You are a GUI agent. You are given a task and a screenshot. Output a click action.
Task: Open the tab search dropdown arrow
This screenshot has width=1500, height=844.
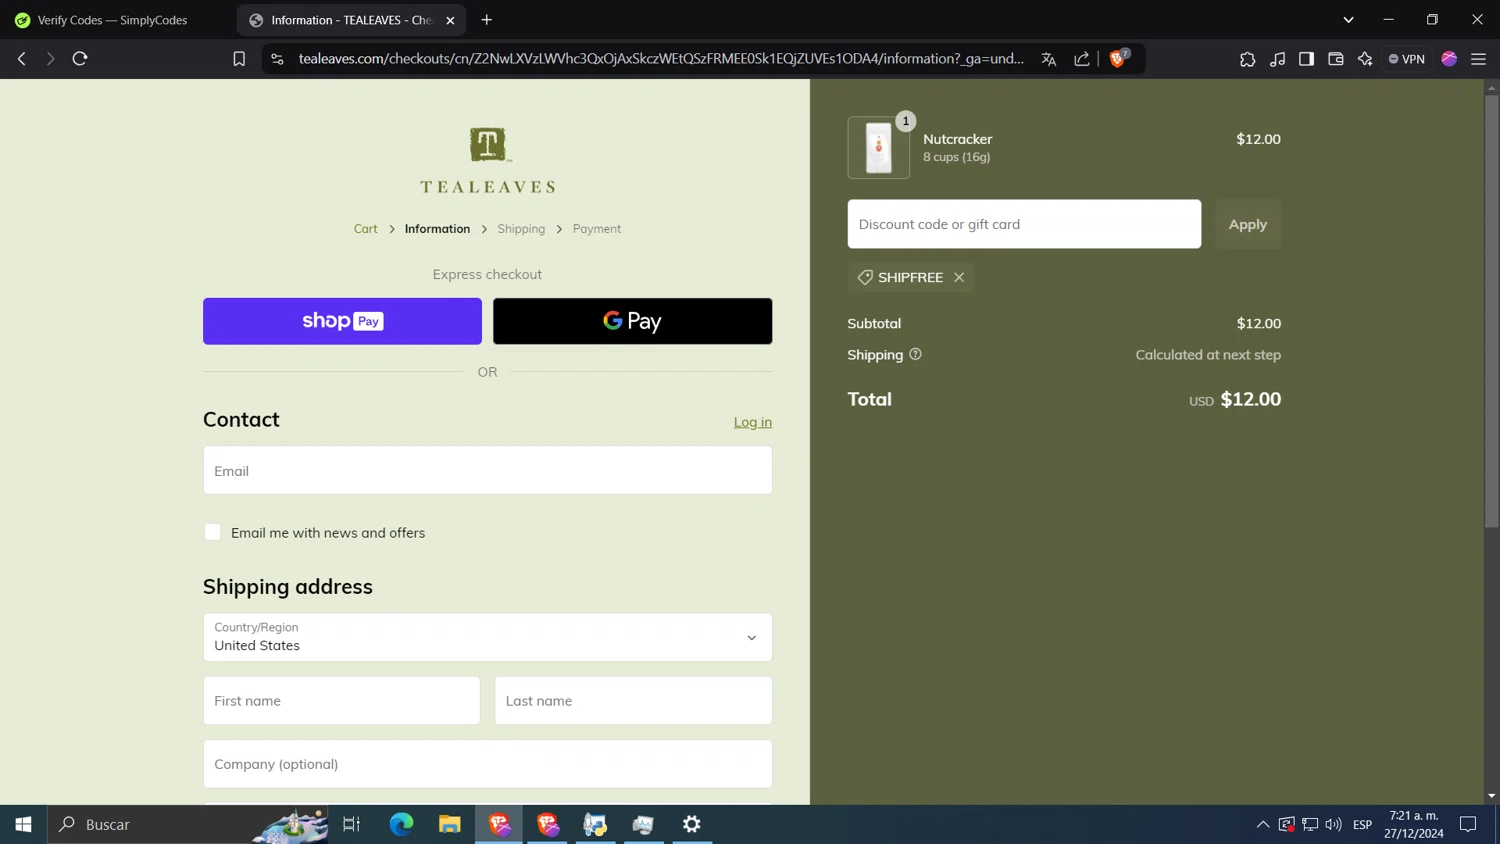[1348, 20]
